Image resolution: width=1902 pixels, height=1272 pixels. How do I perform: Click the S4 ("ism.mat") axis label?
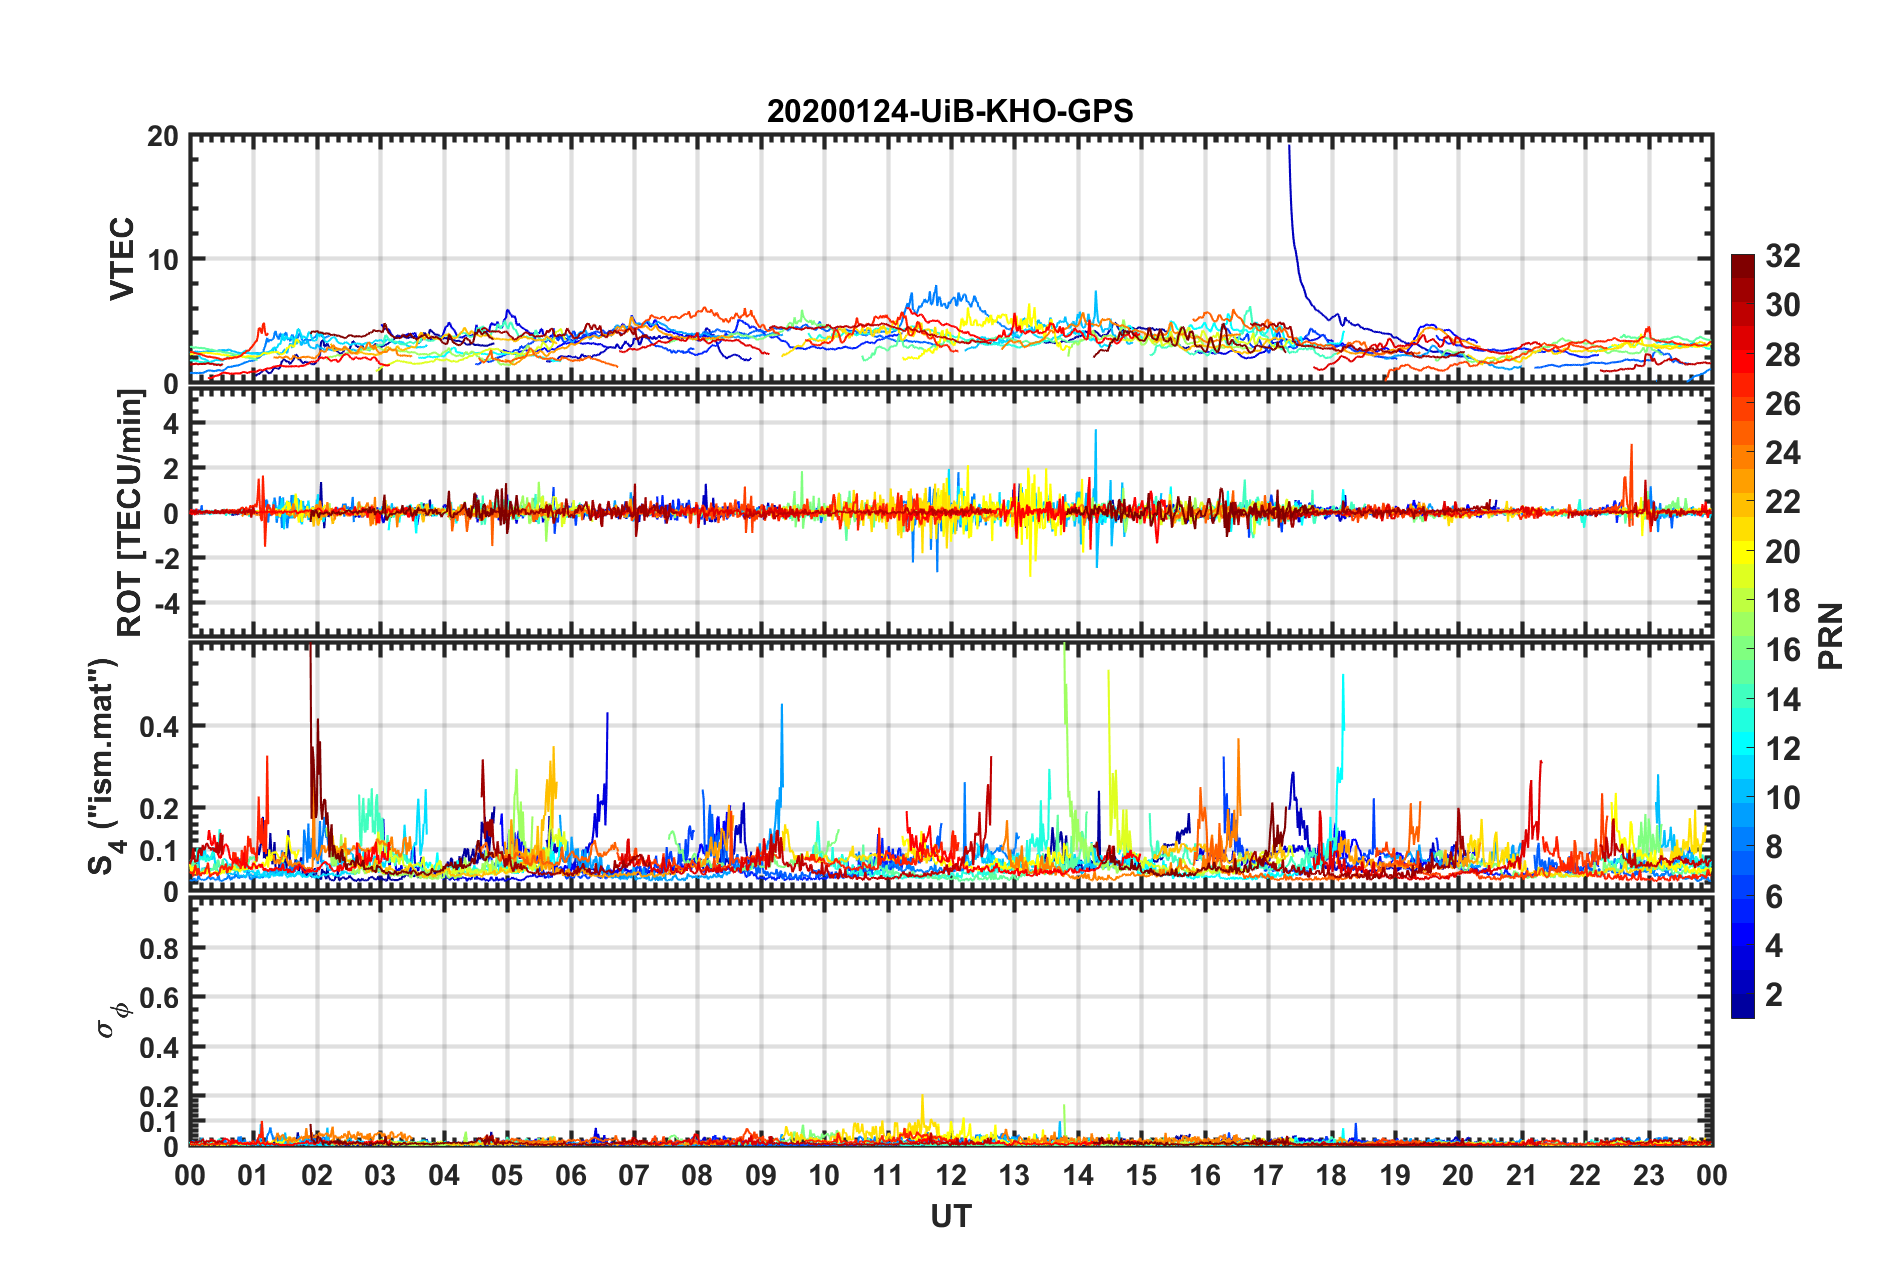107,767
